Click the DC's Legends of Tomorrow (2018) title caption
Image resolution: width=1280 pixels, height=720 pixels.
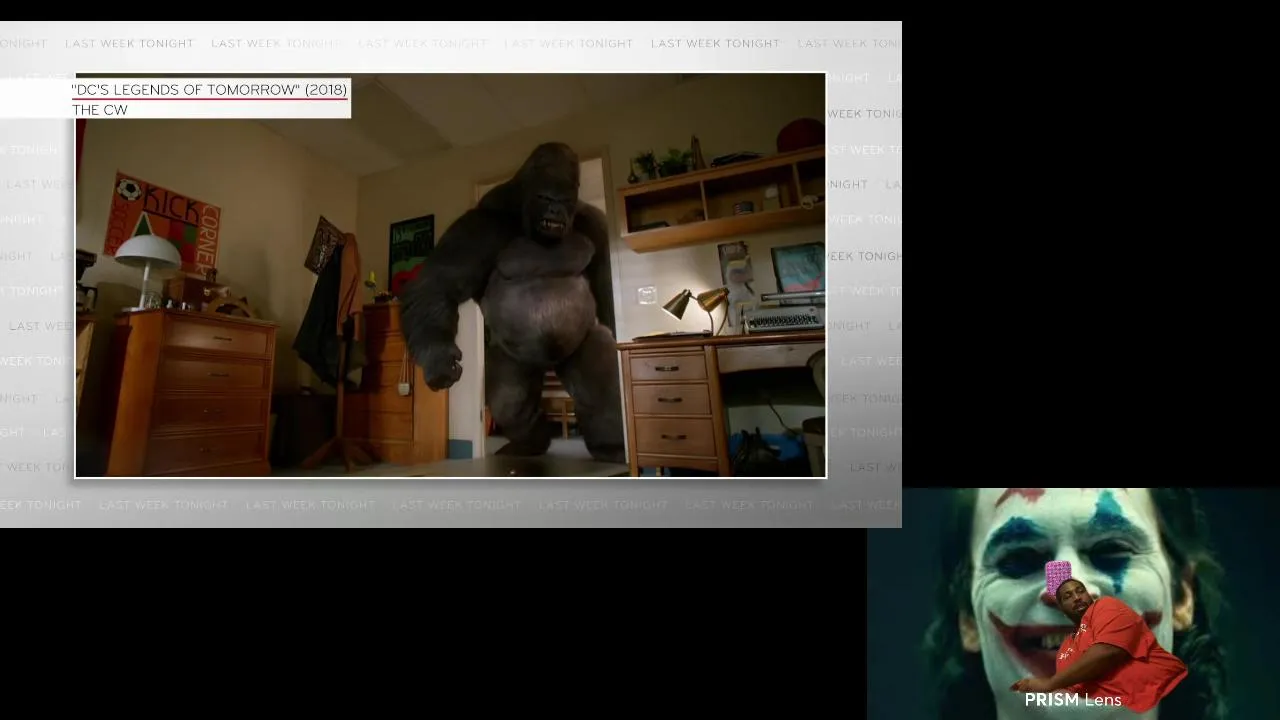point(210,90)
